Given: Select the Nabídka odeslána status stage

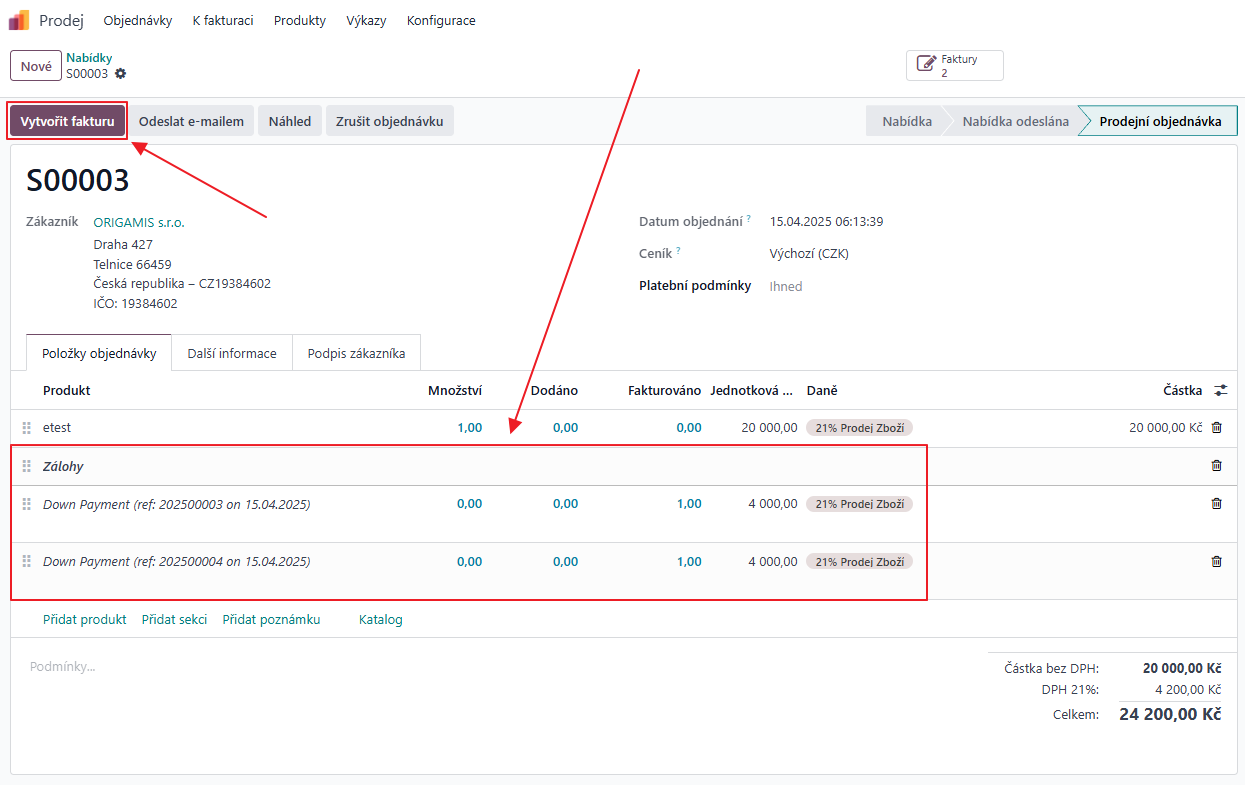Looking at the screenshot, I should point(1015,121).
